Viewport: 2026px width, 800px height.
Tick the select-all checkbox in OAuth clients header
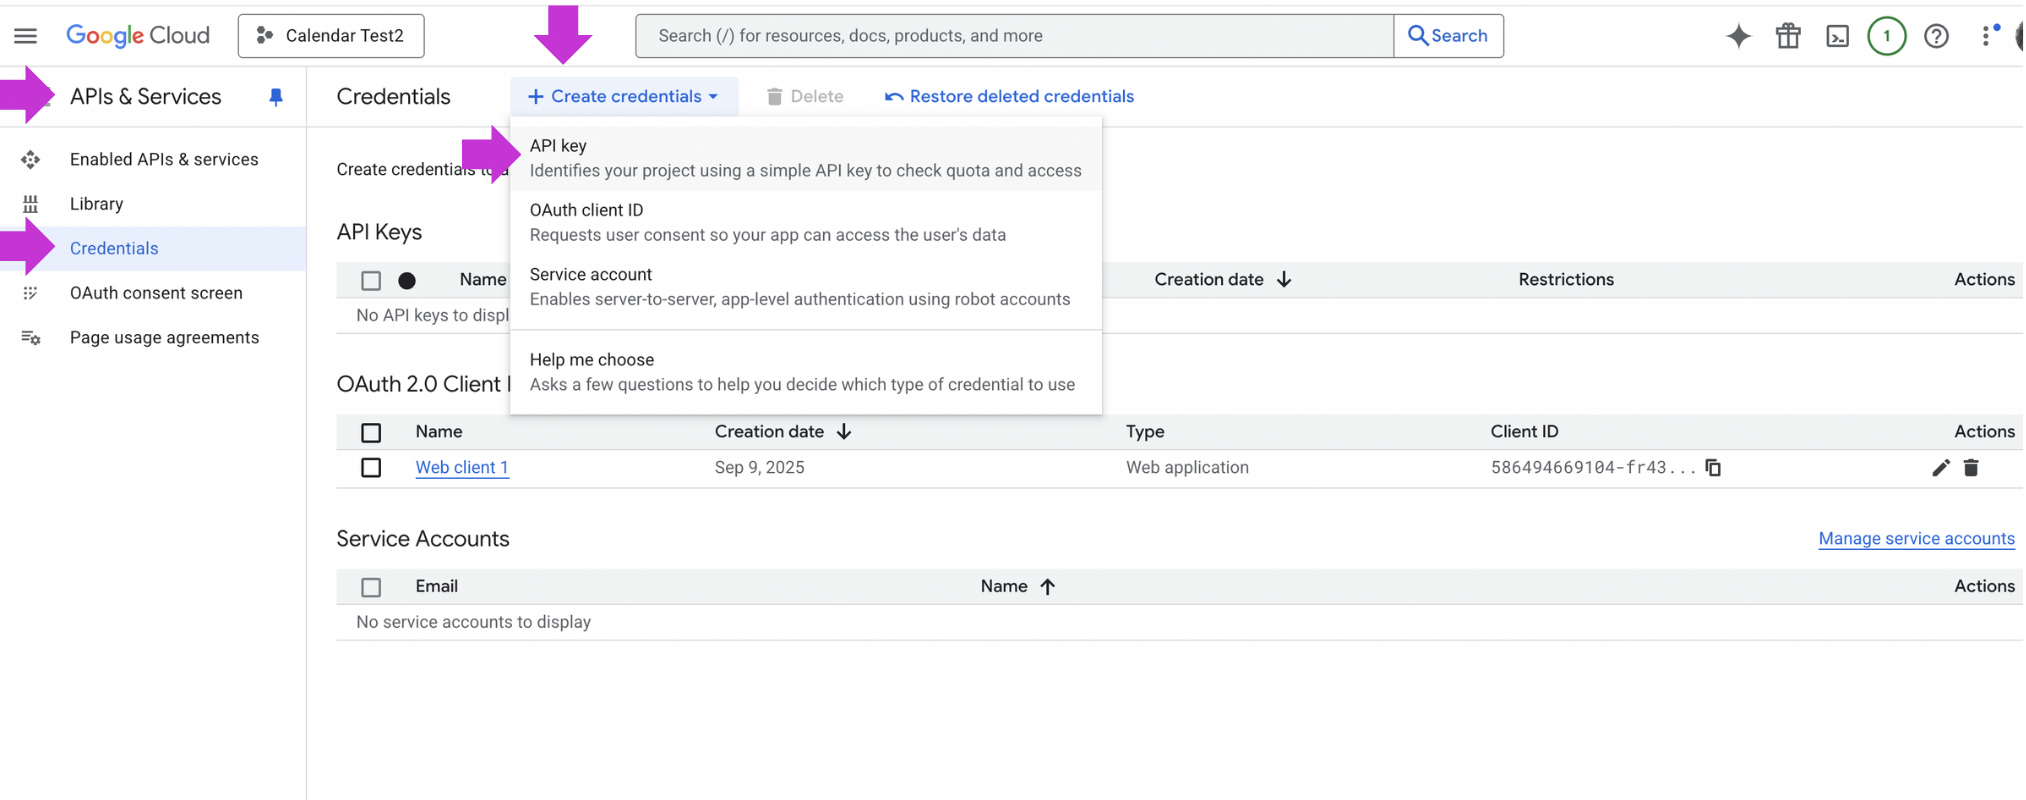[x=371, y=433]
